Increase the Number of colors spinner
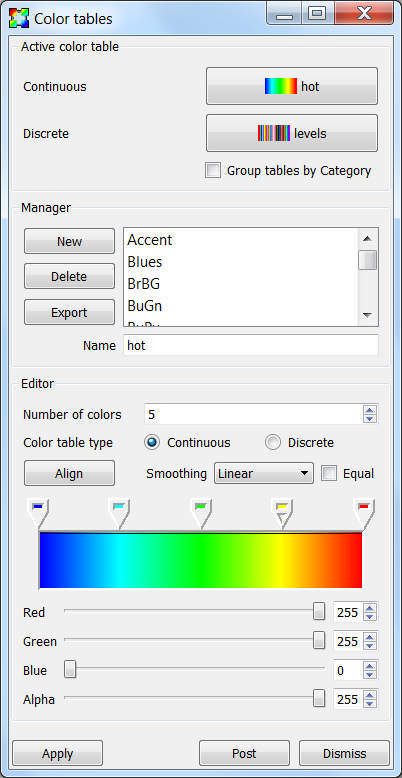This screenshot has width=402, height=778. pos(370,409)
